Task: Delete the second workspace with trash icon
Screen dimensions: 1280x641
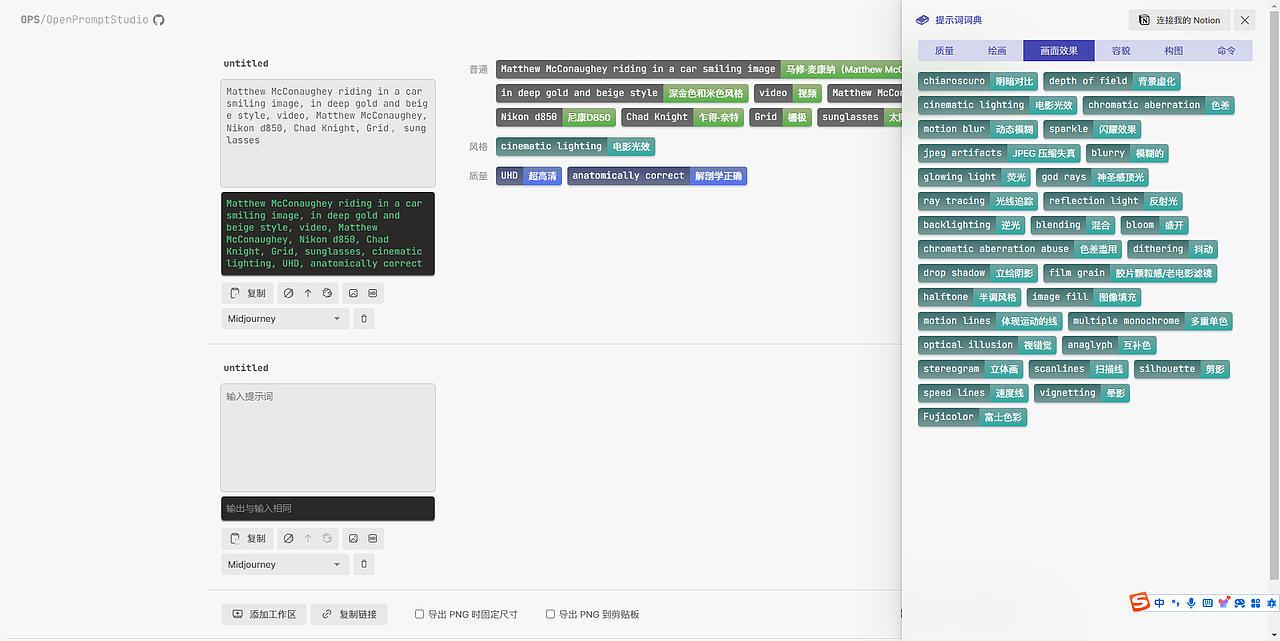Action: click(x=364, y=564)
